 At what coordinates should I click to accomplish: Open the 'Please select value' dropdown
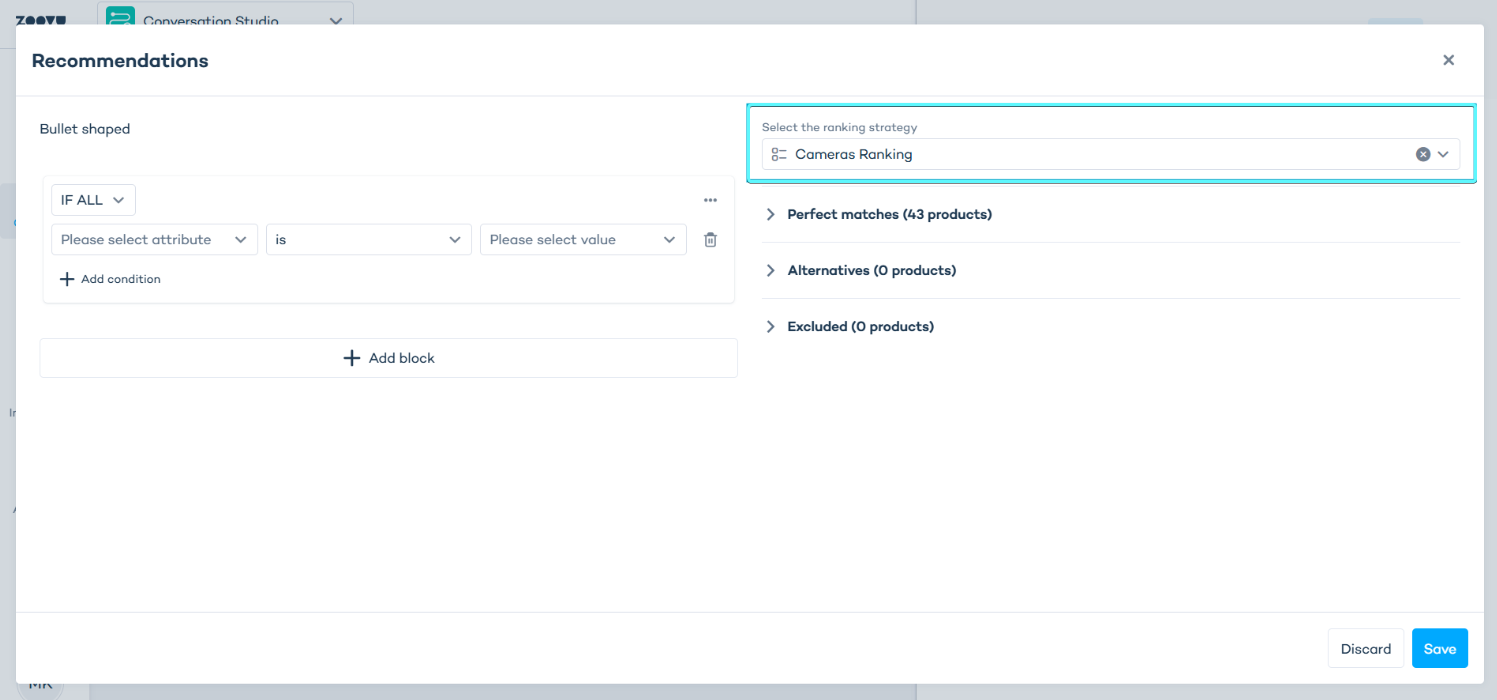pyautogui.click(x=583, y=240)
